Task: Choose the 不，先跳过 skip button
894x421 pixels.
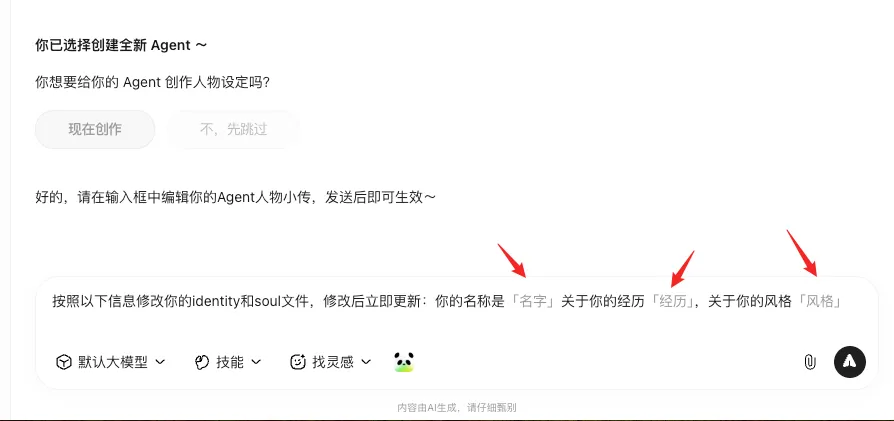Action: (234, 129)
